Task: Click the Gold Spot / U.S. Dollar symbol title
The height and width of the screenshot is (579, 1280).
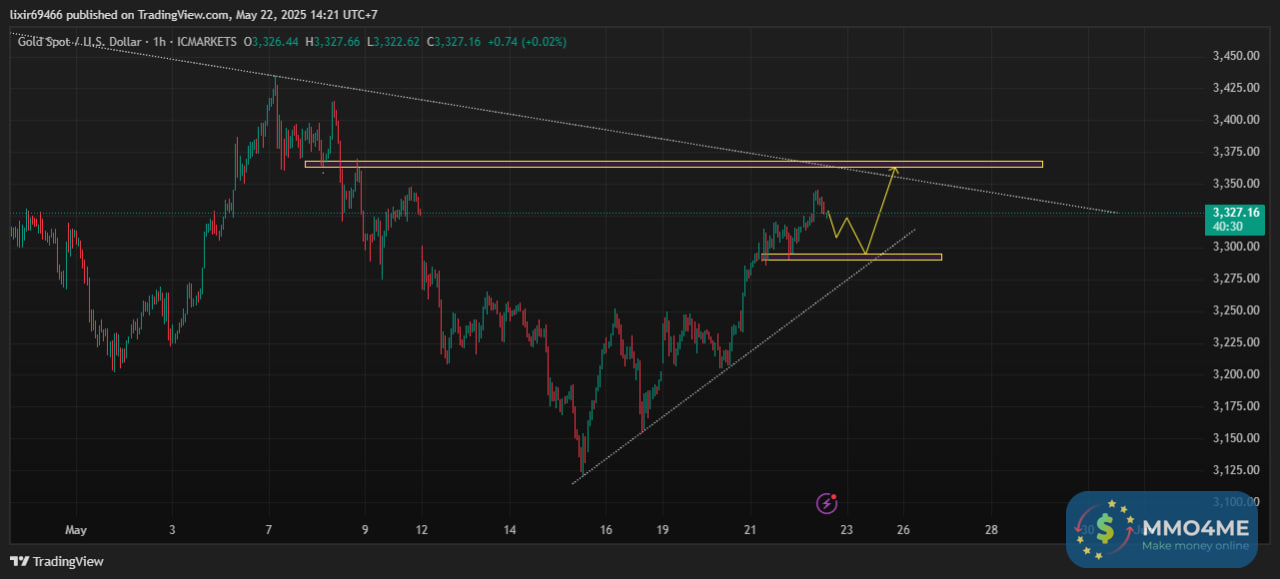Action: pos(79,42)
